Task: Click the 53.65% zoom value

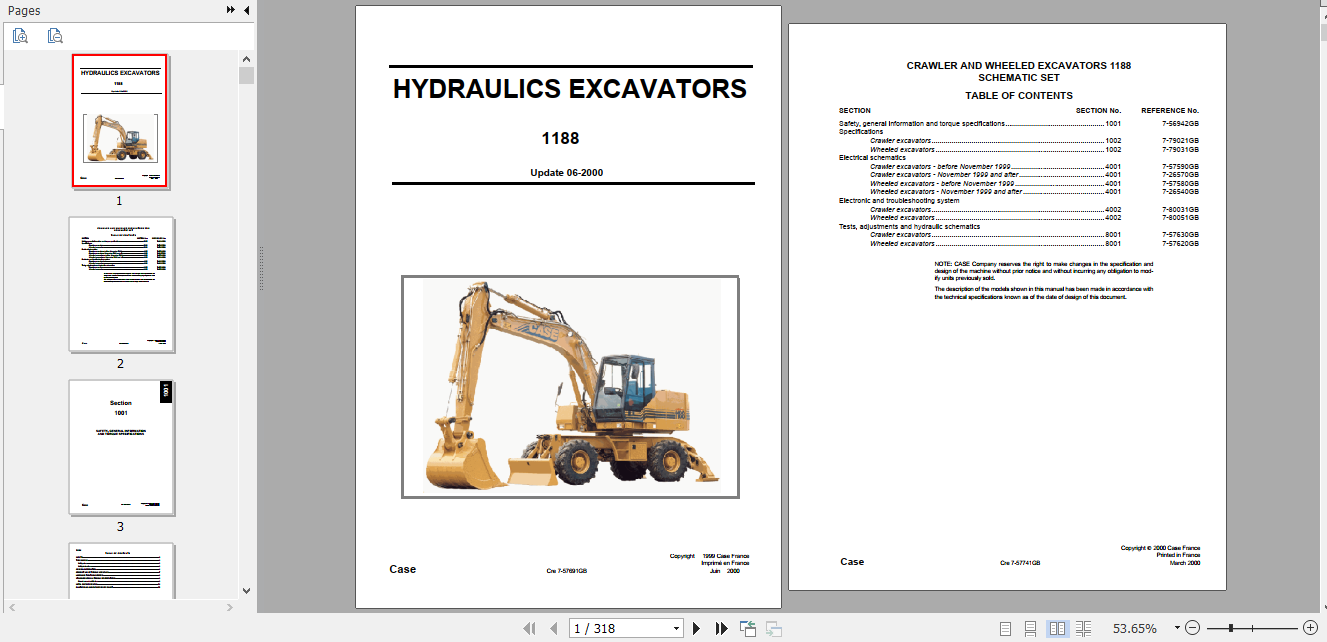Action: coord(1135,628)
